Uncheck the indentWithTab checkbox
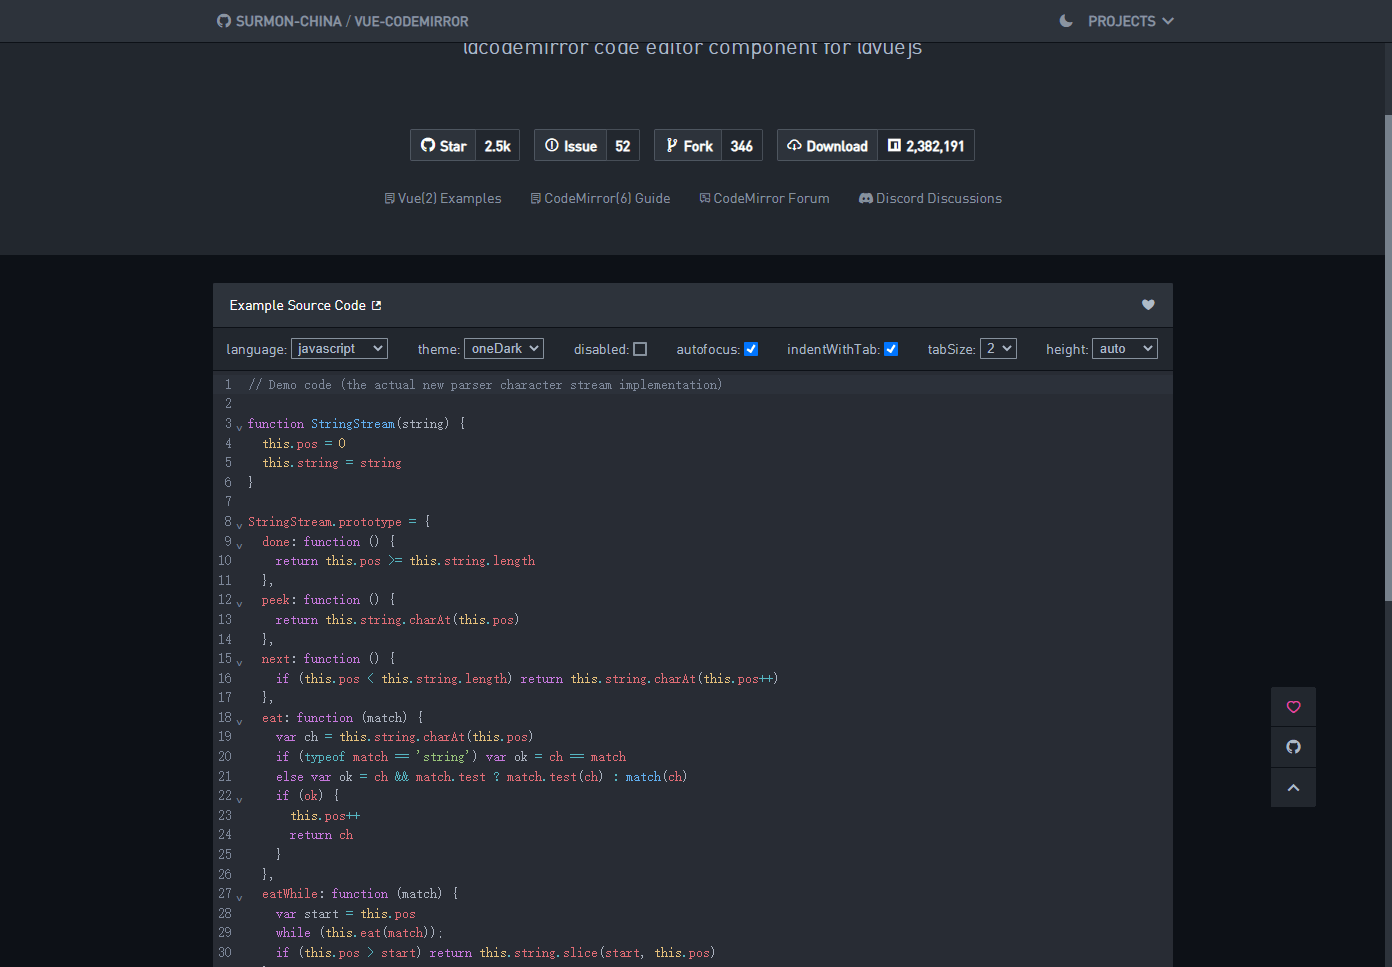This screenshot has height=967, width=1392. 891,349
